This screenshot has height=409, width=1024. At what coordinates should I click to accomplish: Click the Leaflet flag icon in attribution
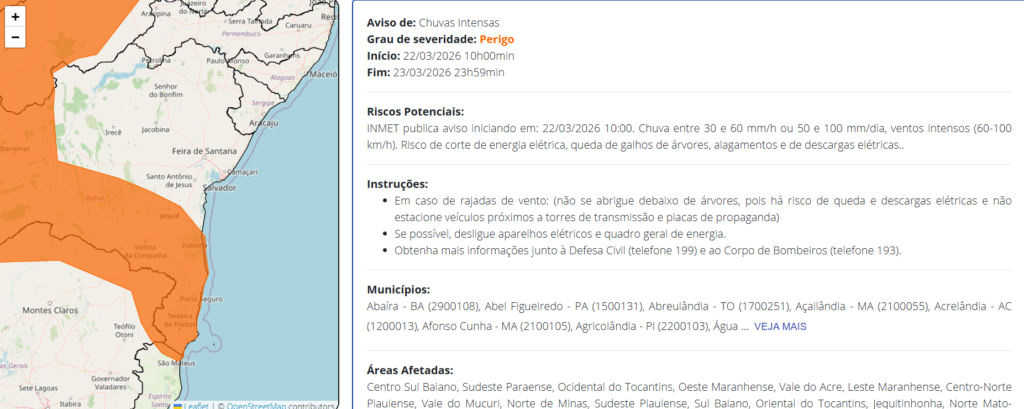pyautogui.click(x=178, y=405)
